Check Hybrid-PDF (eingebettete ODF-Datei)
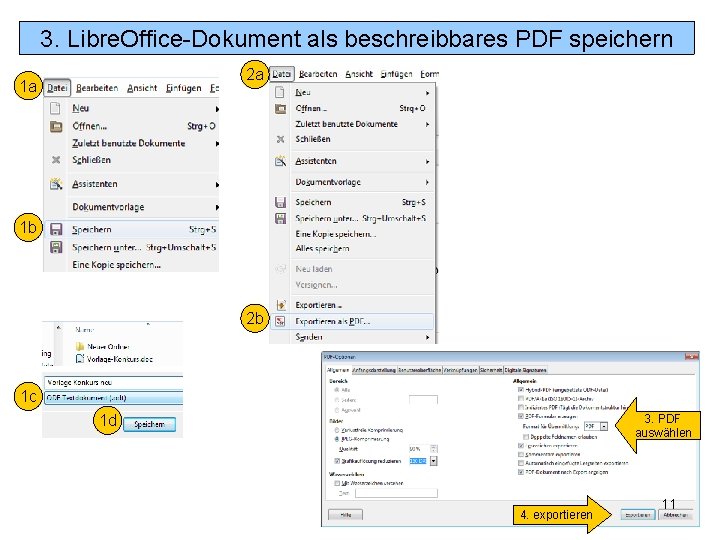The image size is (720, 540). [521, 390]
